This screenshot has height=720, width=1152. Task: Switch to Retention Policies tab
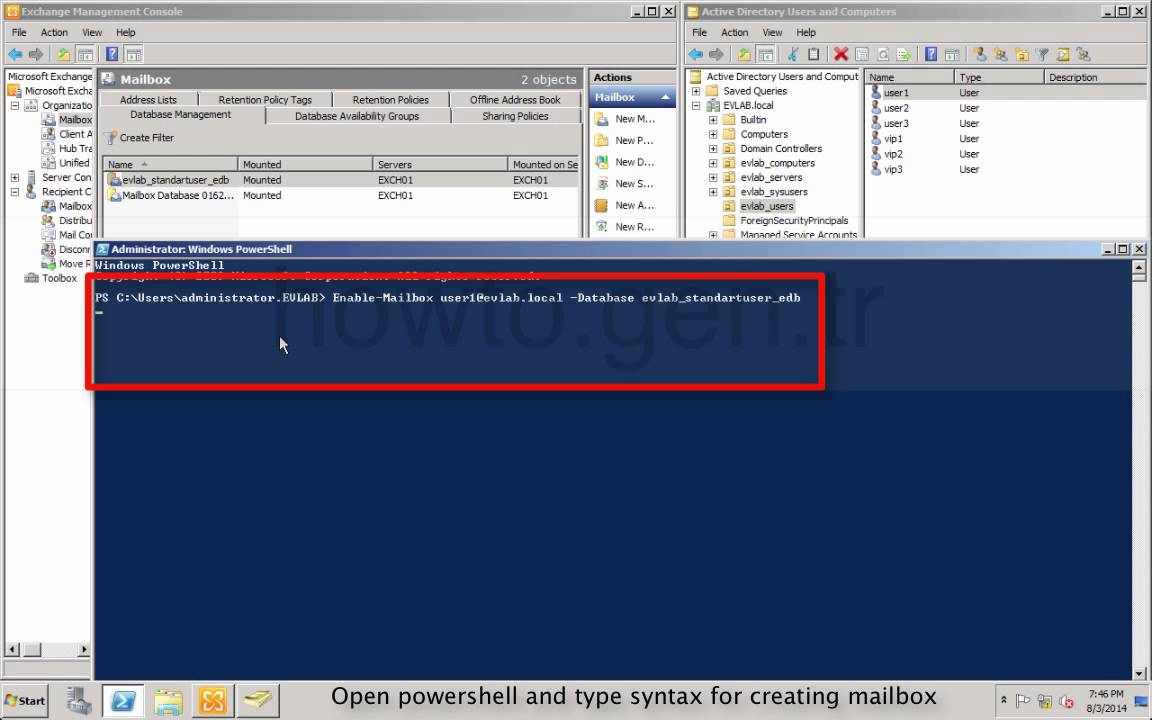coord(390,99)
